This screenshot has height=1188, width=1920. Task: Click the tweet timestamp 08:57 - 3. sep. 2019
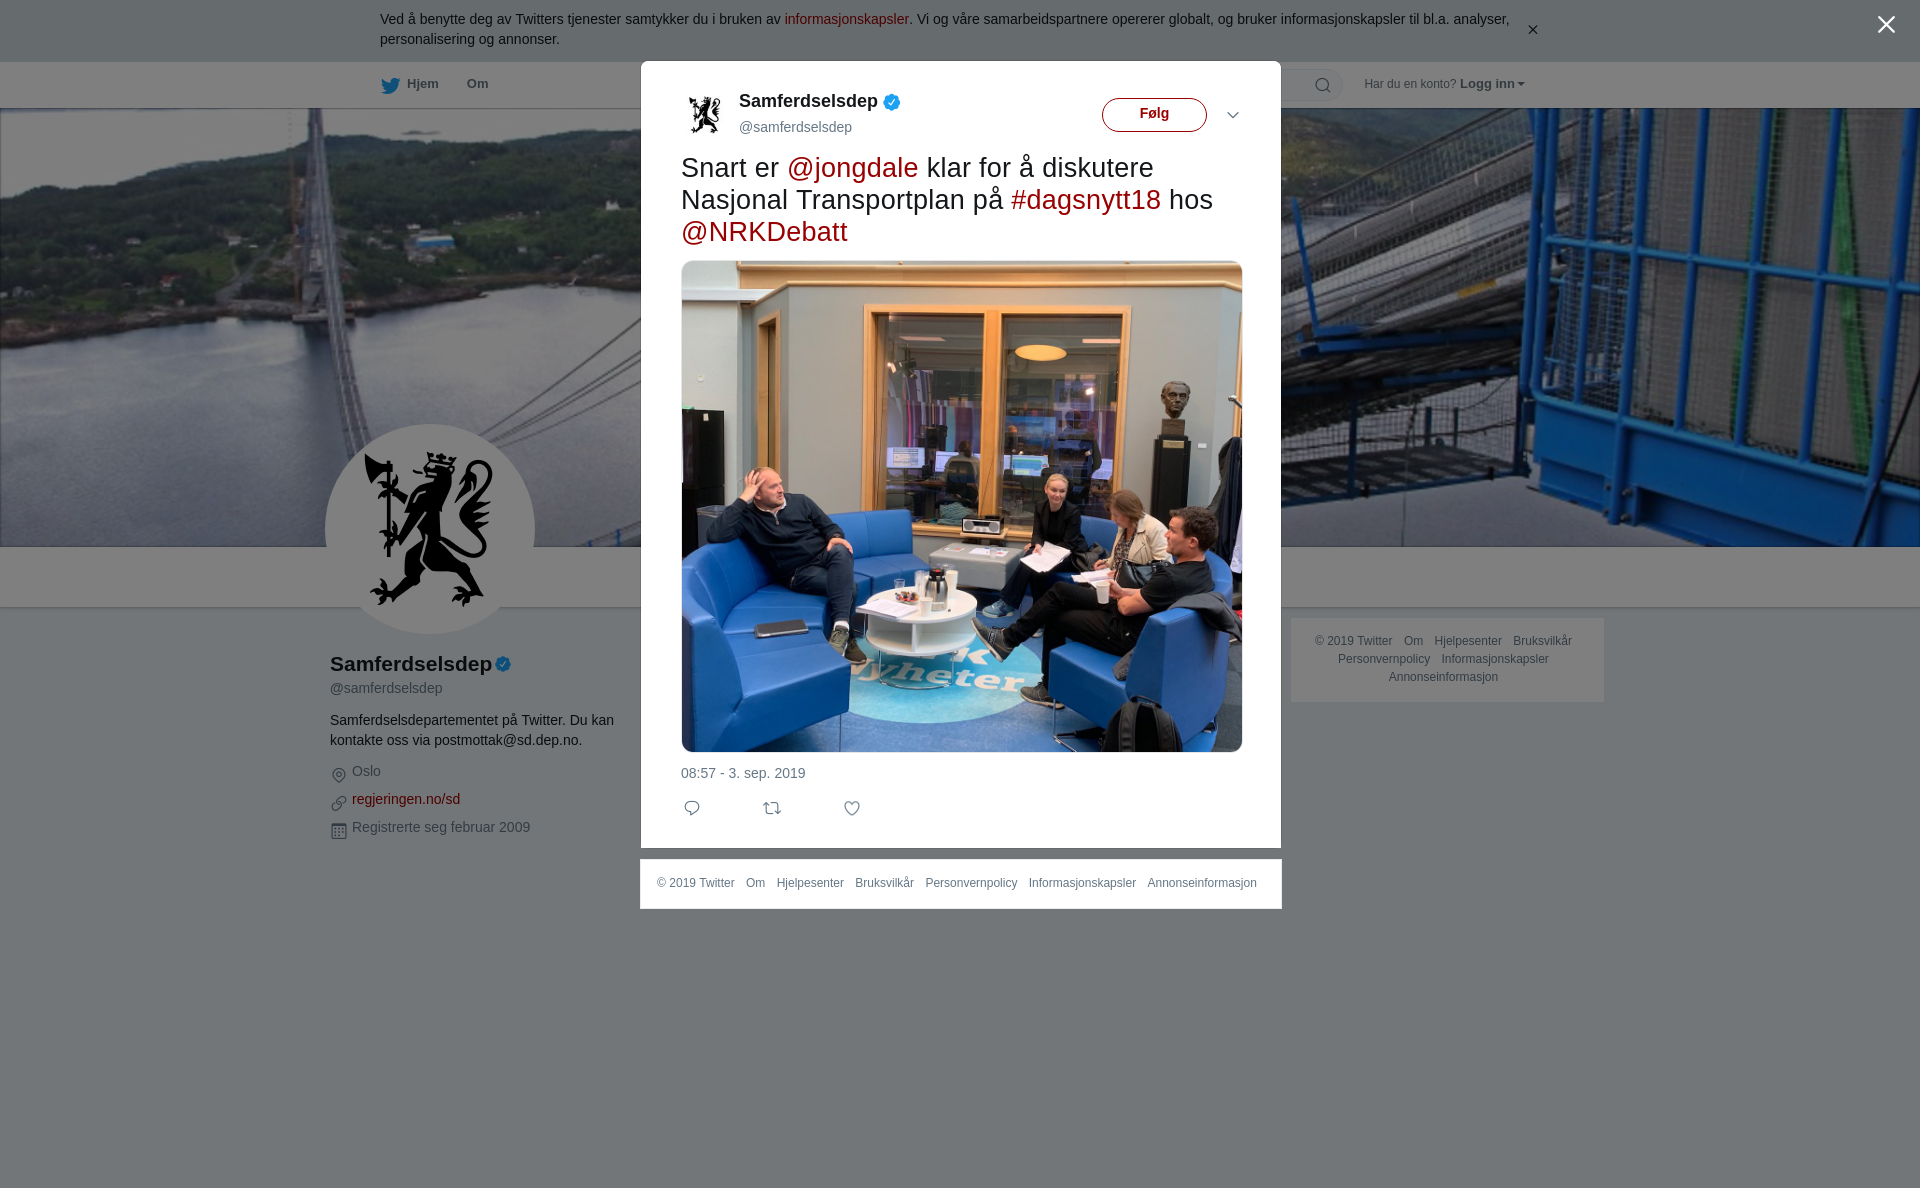(743, 773)
